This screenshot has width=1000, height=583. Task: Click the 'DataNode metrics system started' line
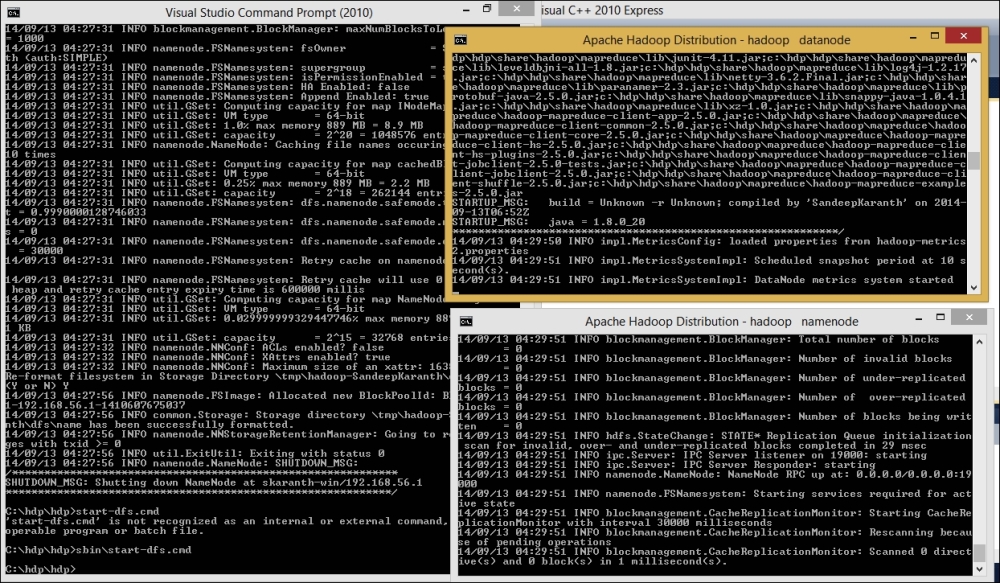coord(703,280)
